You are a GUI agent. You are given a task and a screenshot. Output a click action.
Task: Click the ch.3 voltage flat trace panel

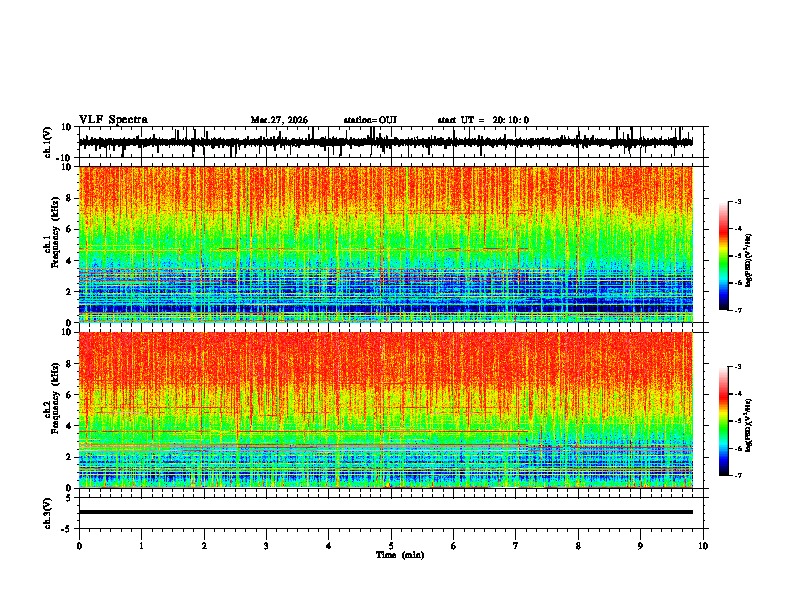393,513
